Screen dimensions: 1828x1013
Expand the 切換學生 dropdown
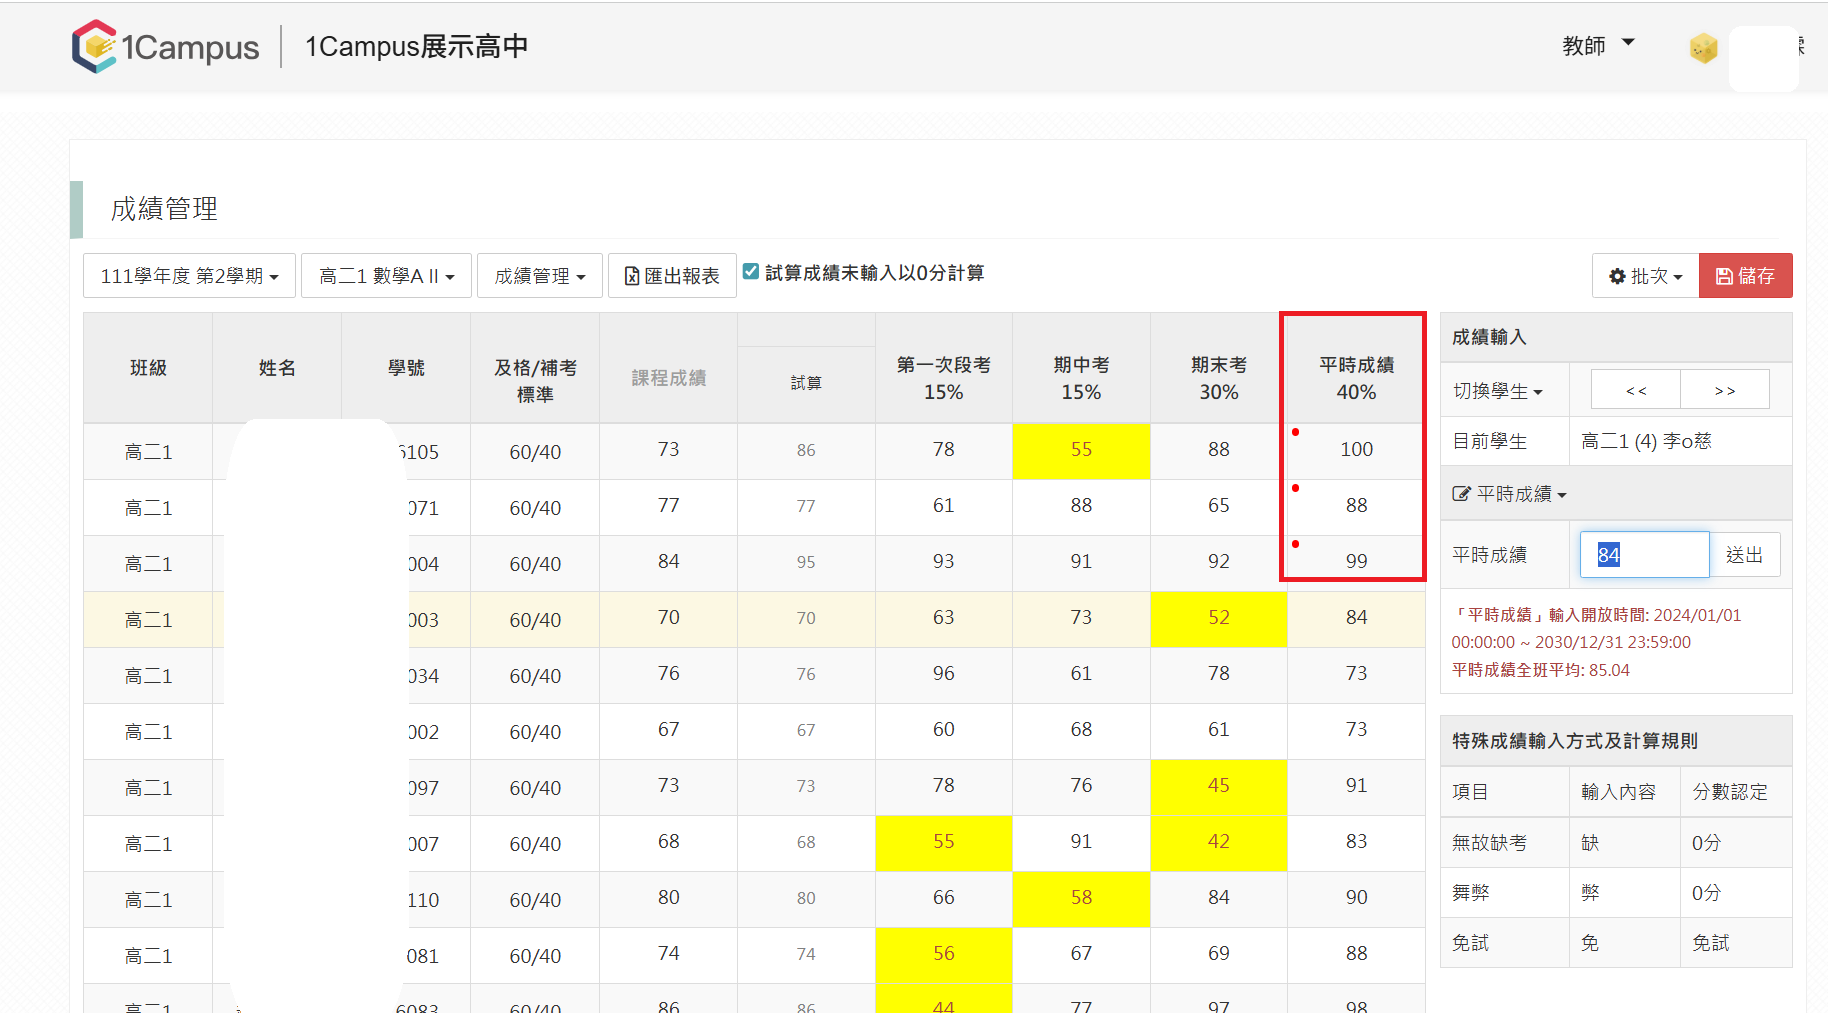(x=1497, y=391)
